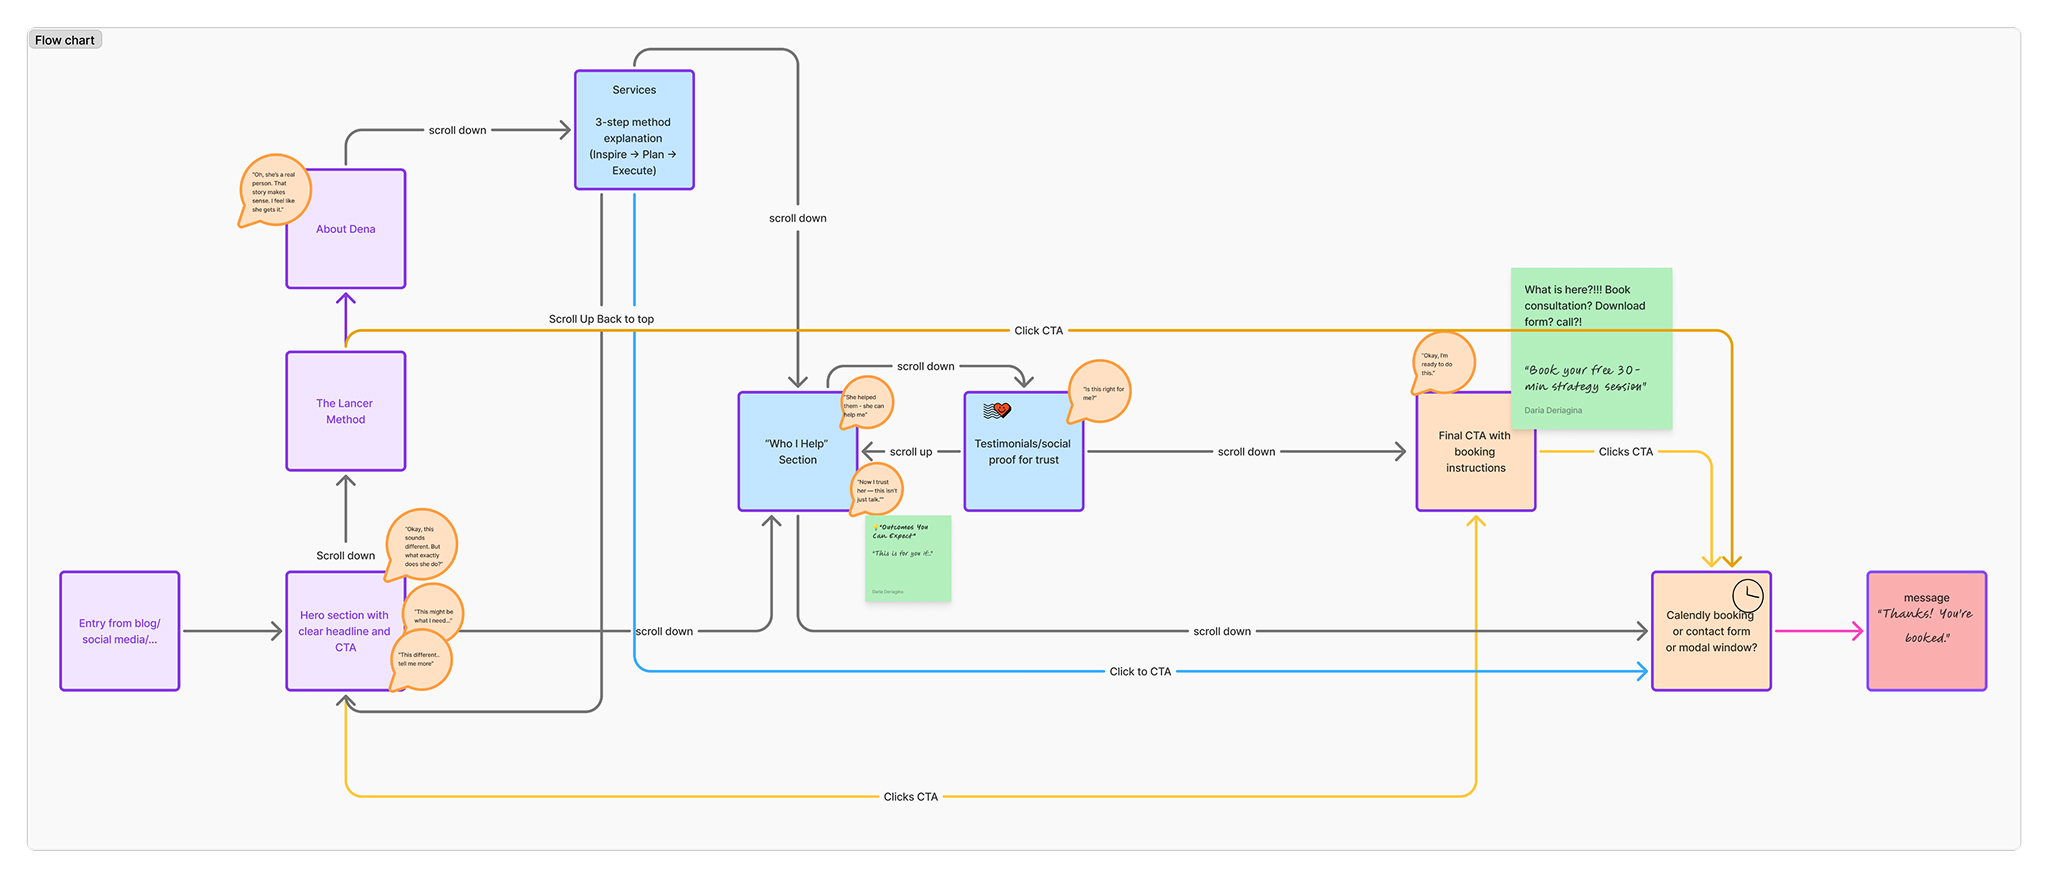The height and width of the screenshot is (878, 2049).
Task: Select the heart sticker on Testimonials box
Action: click(x=997, y=410)
